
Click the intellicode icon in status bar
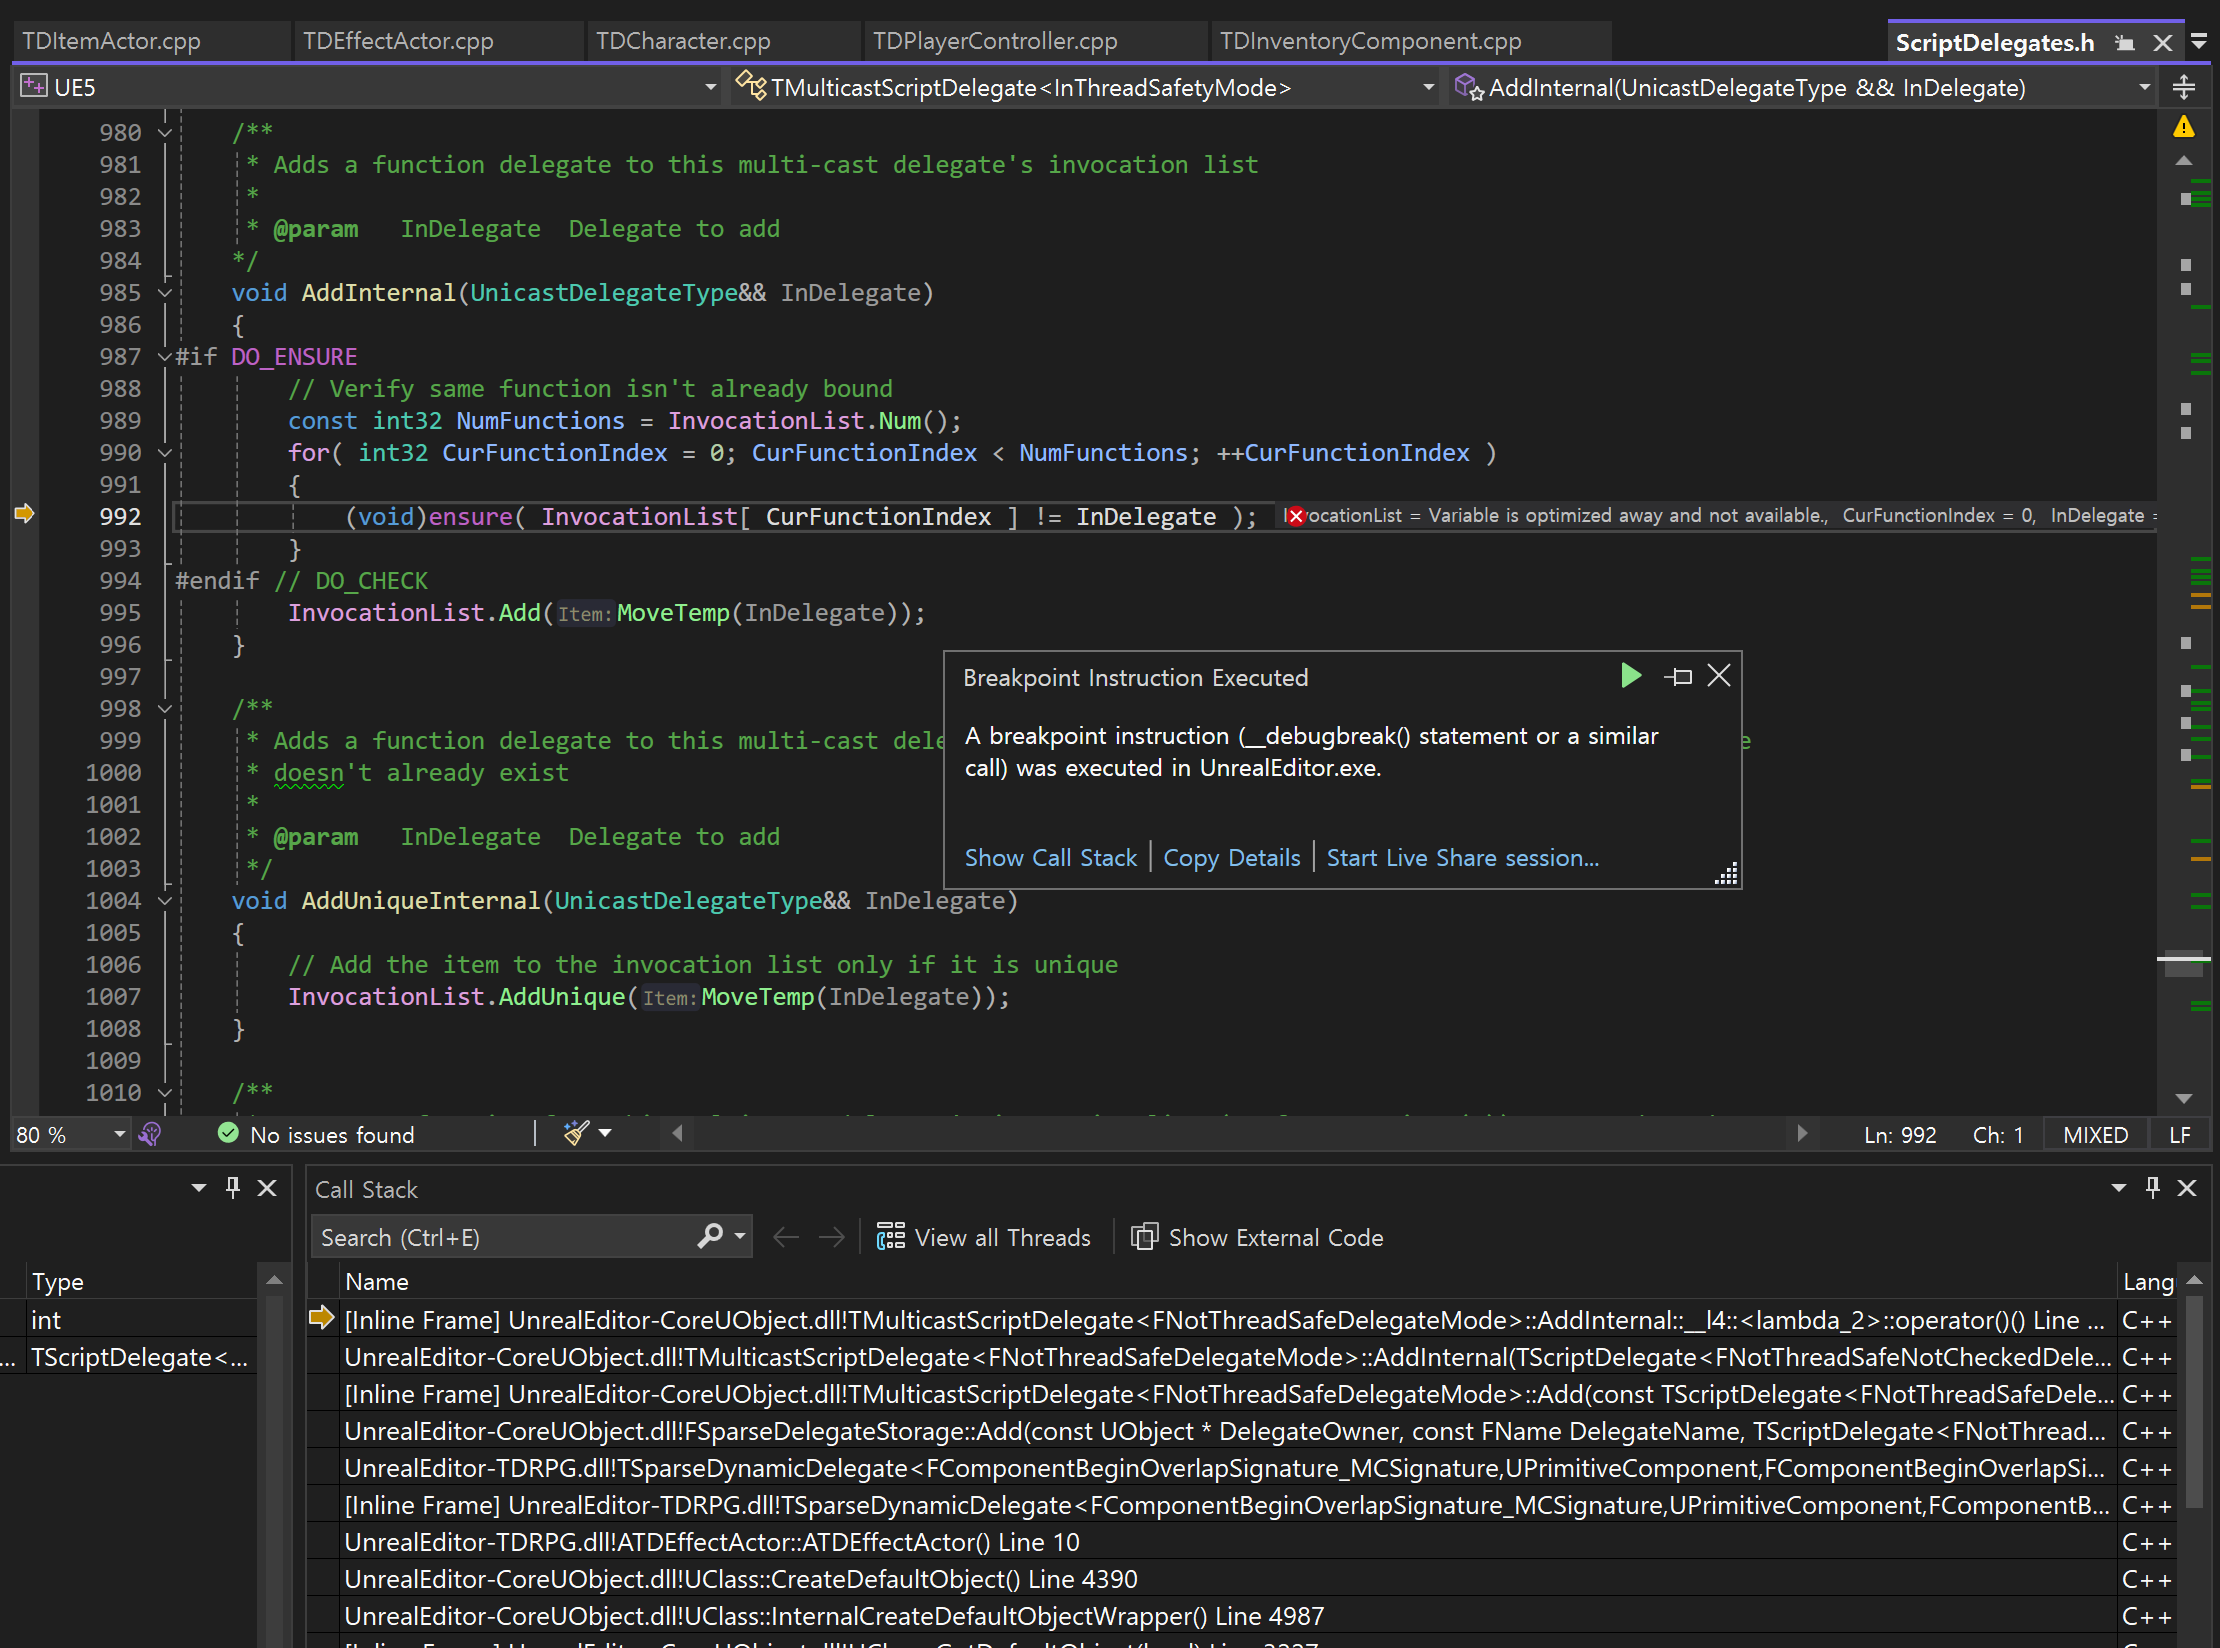coord(150,1134)
